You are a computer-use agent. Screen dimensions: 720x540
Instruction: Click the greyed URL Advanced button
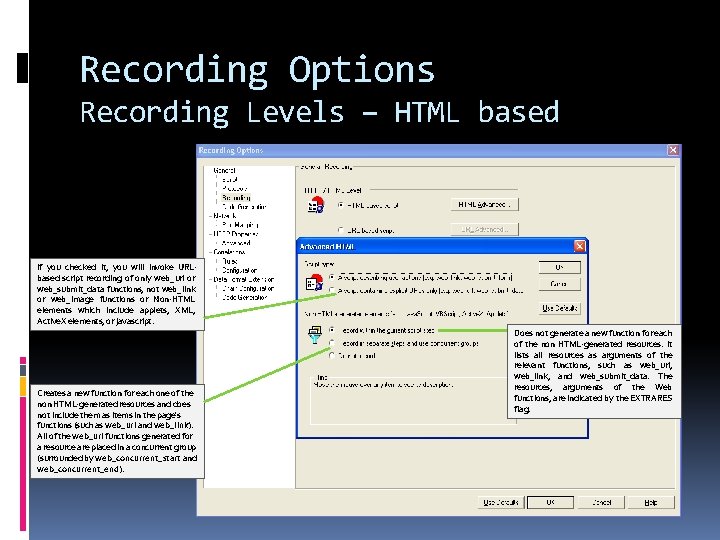tap(485, 229)
